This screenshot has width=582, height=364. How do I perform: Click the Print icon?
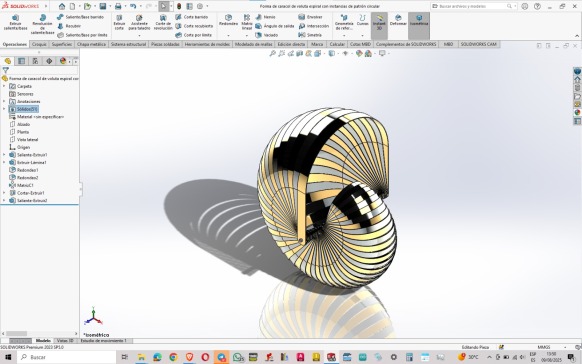click(118, 6)
